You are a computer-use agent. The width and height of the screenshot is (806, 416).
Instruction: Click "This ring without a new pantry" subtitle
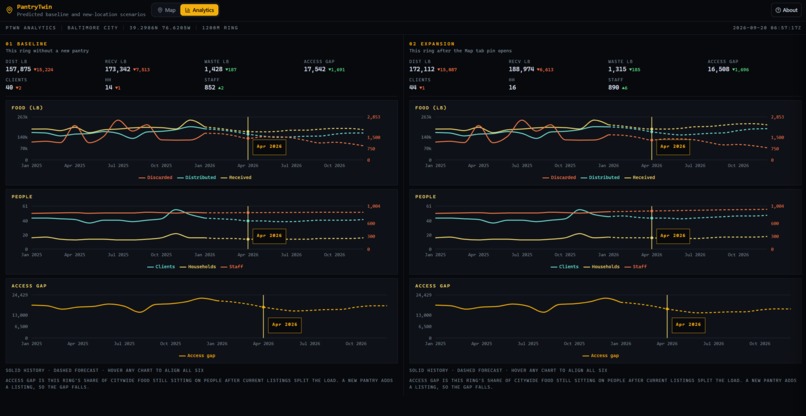(47, 51)
